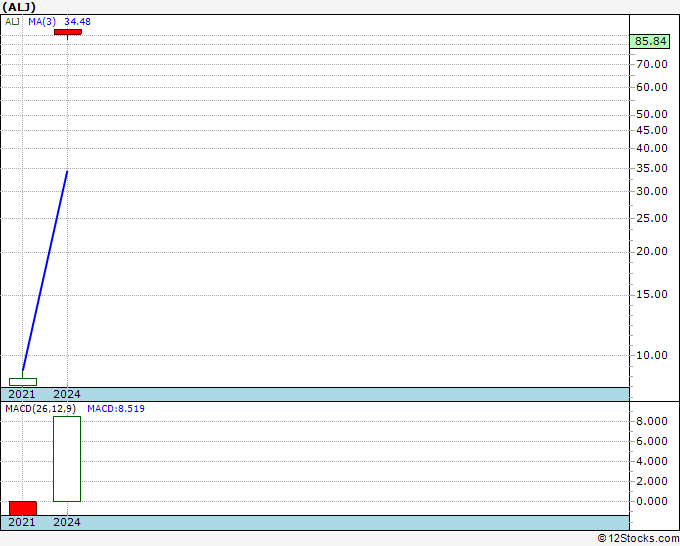Viewport: 680px width, 546px height.
Task: Click the ALJ legend label
Action: tap(12, 21)
